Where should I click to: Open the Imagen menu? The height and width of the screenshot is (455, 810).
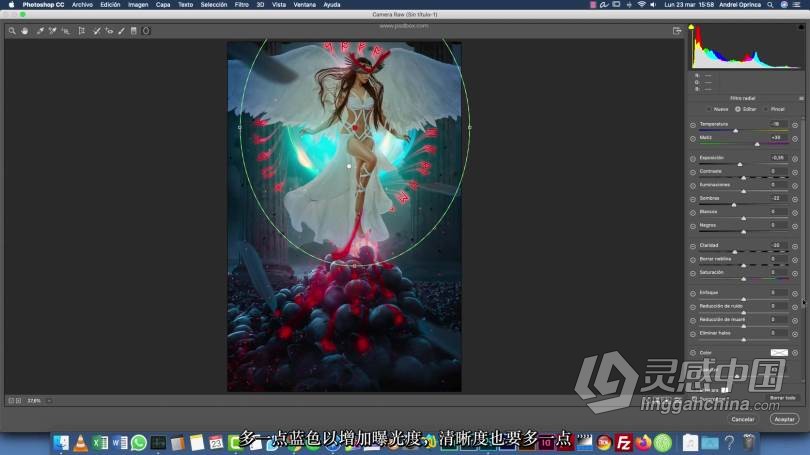pos(138,5)
